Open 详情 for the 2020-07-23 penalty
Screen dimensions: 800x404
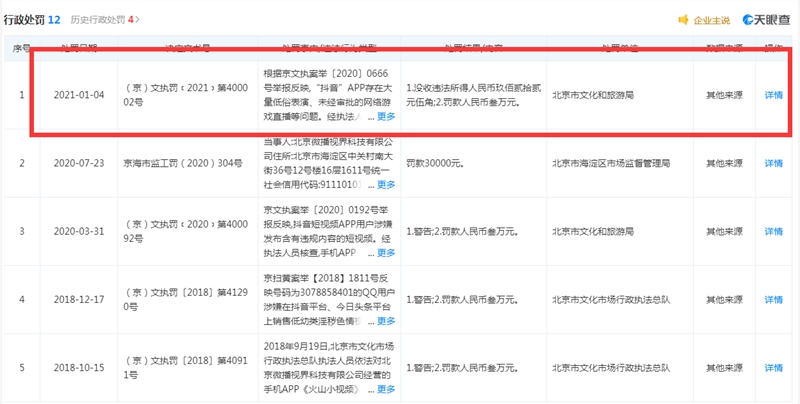[x=773, y=163]
